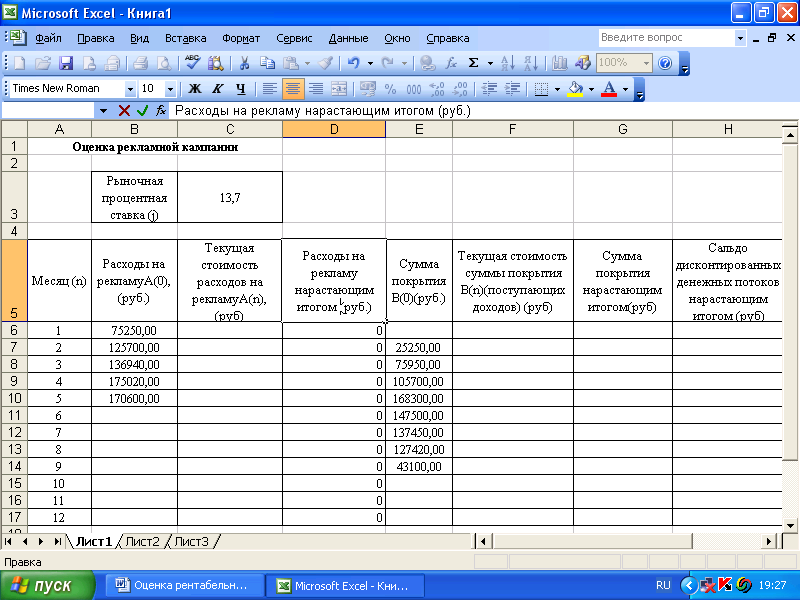Viewport: 800px width, 600px height.
Task: Click the Undo arrow icon
Action: point(354,63)
